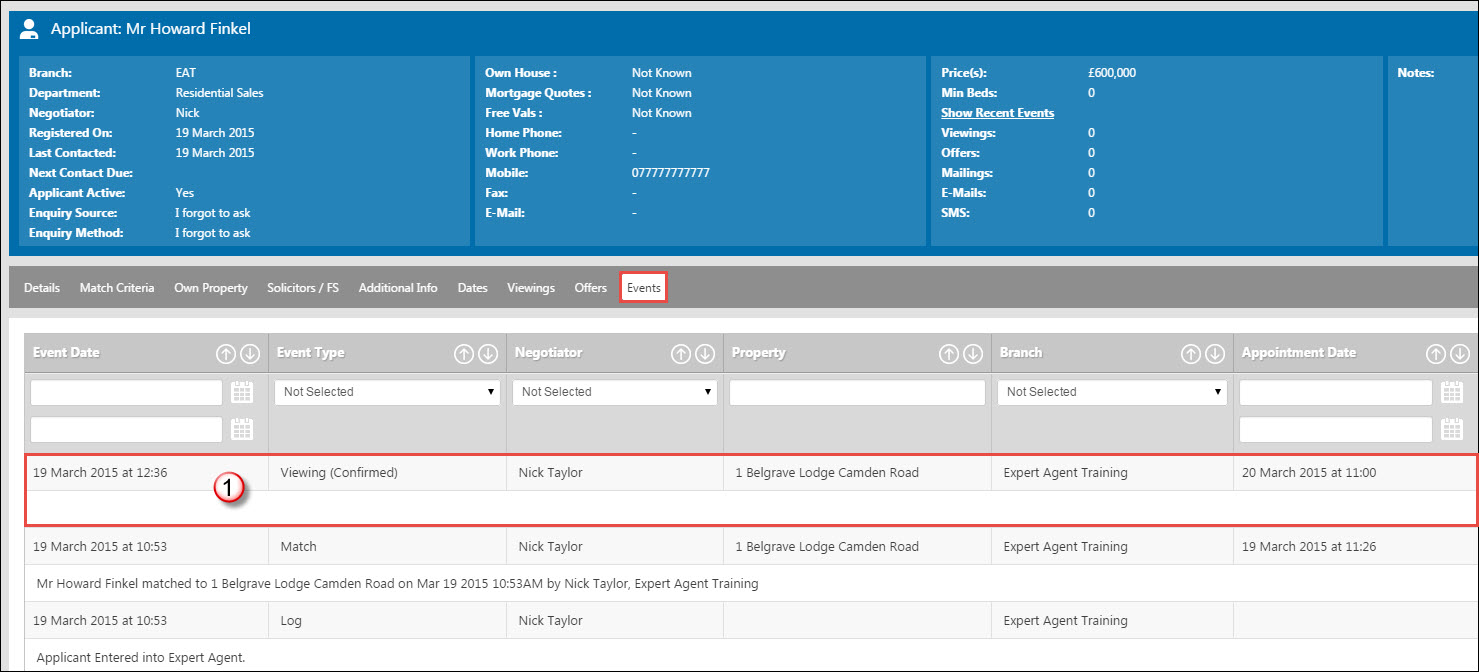Image resolution: width=1479 pixels, height=672 pixels.
Task: Select the Events tab
Action: [644, 288]
